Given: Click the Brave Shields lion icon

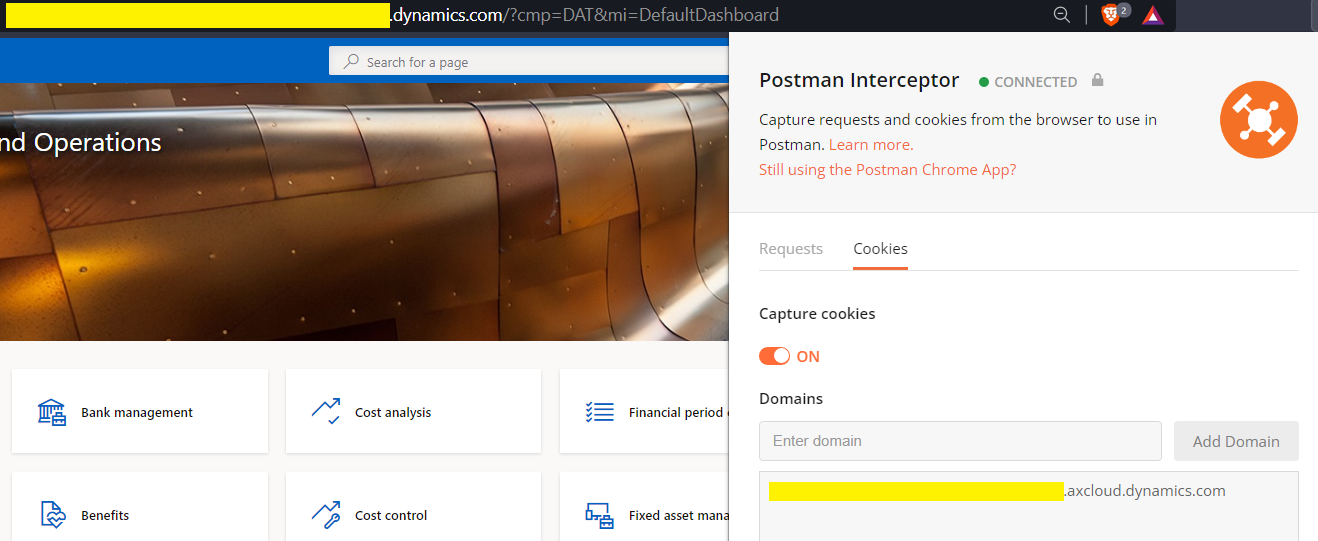Looking at the screenshot, I should tap(1110, 15).
